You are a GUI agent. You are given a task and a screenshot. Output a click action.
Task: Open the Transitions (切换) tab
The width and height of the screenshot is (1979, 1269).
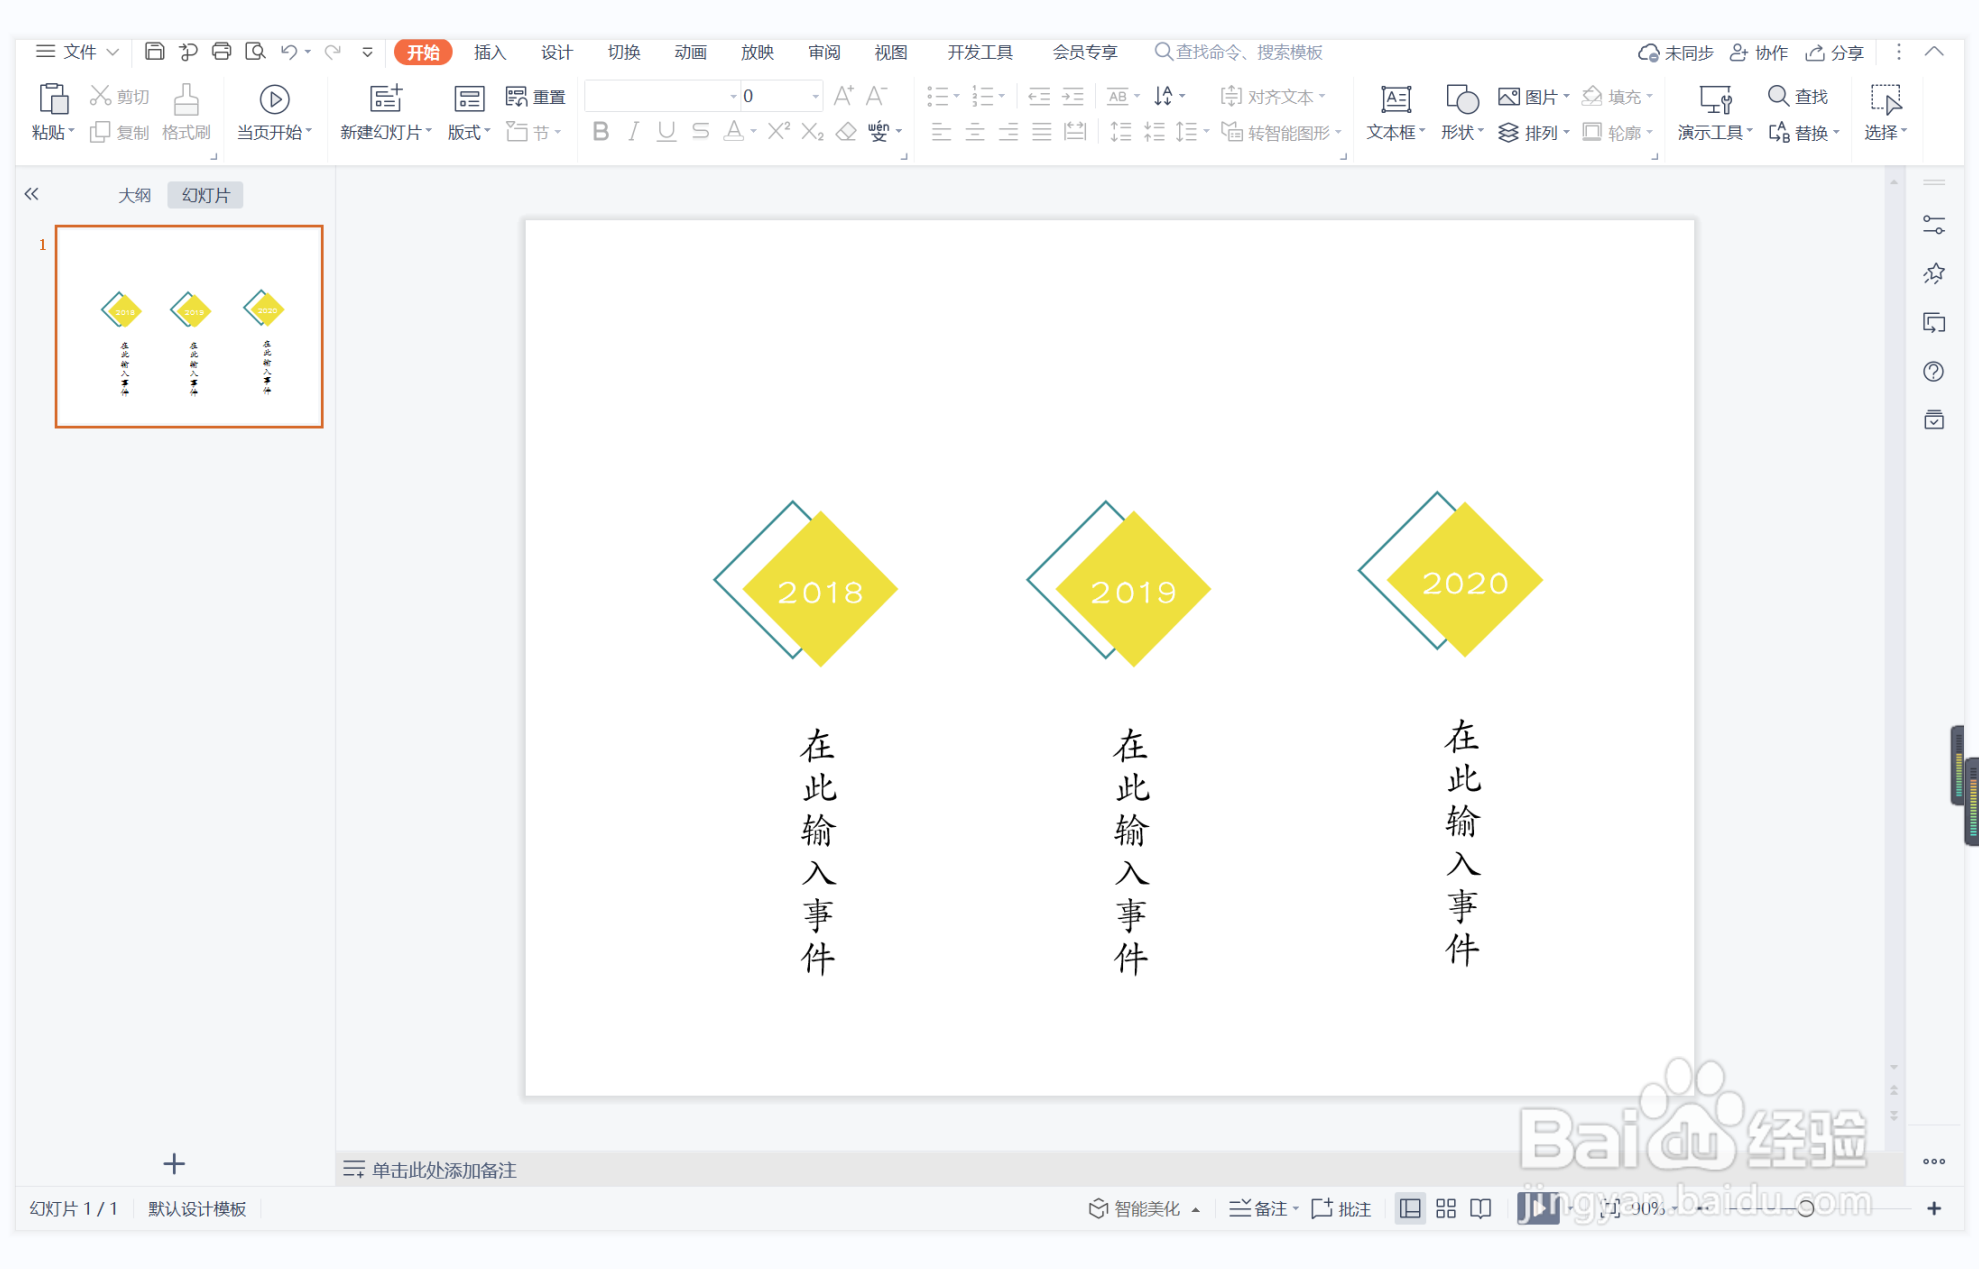pyautogui.click(x=624, y=52)
